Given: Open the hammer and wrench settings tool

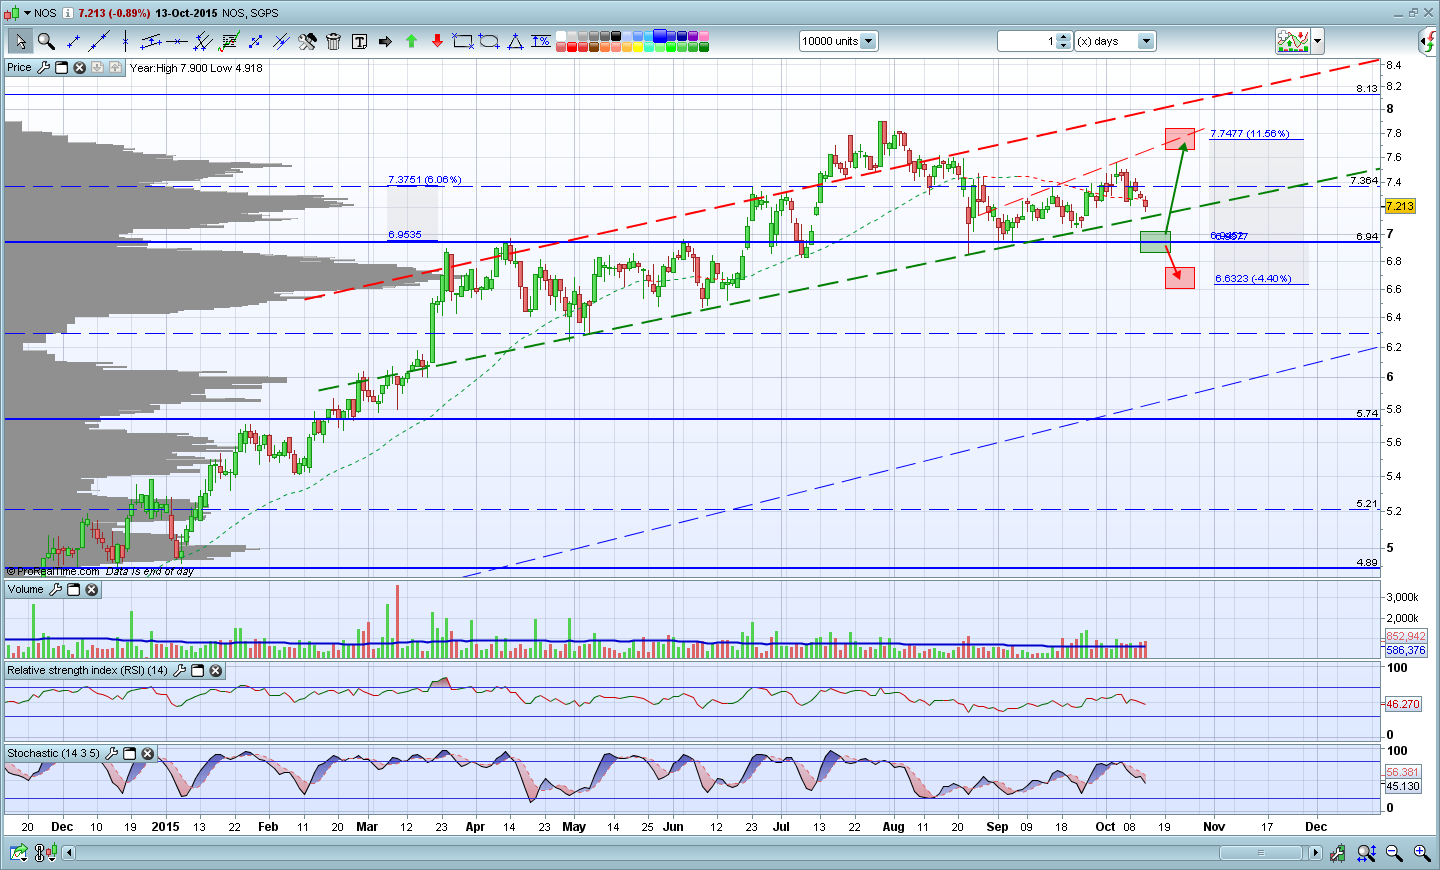Looking at the screenshot, I should click(x=307, y=41).
